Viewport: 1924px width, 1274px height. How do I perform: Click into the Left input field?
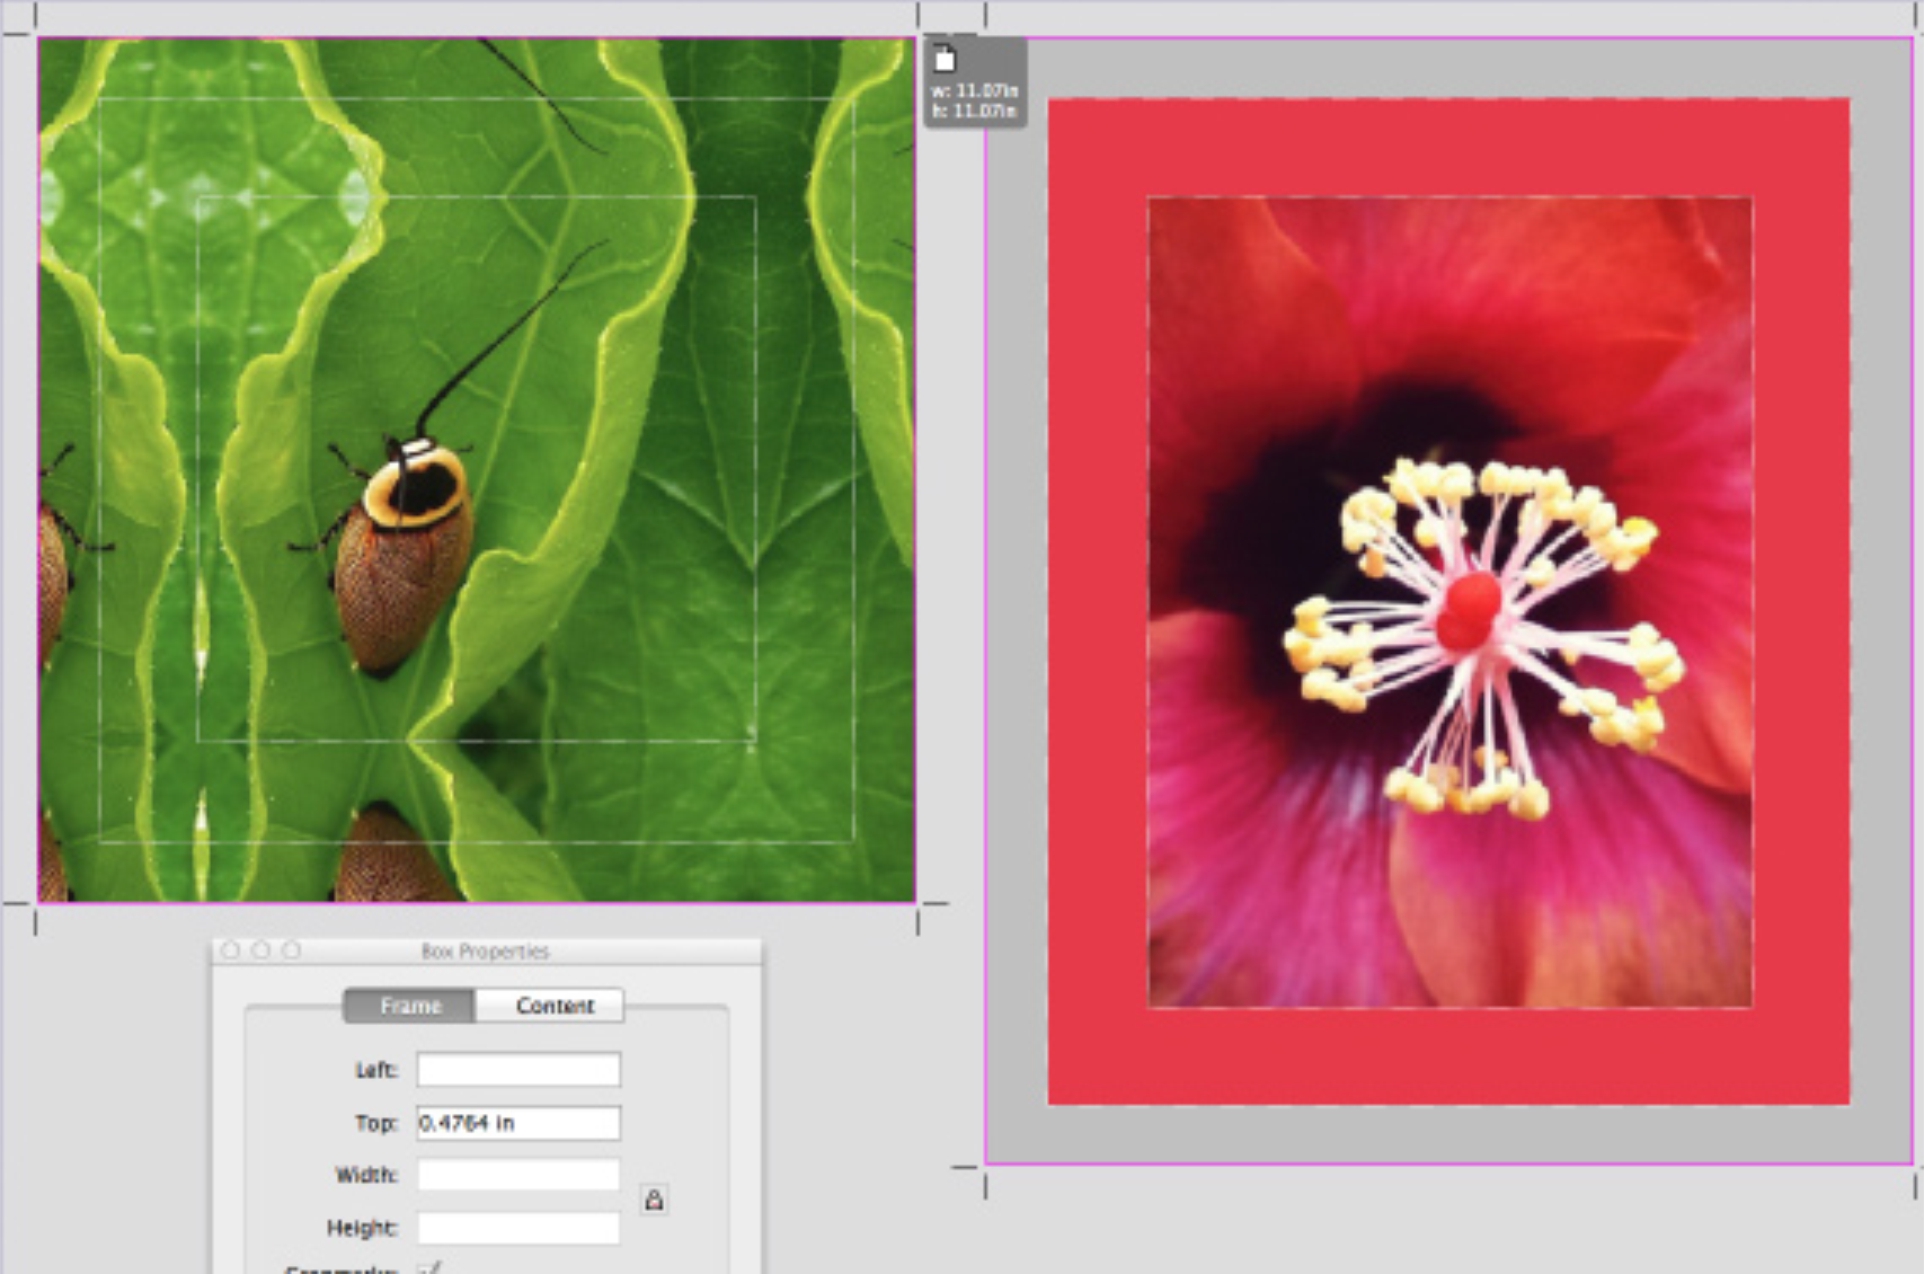point(518,1070)
